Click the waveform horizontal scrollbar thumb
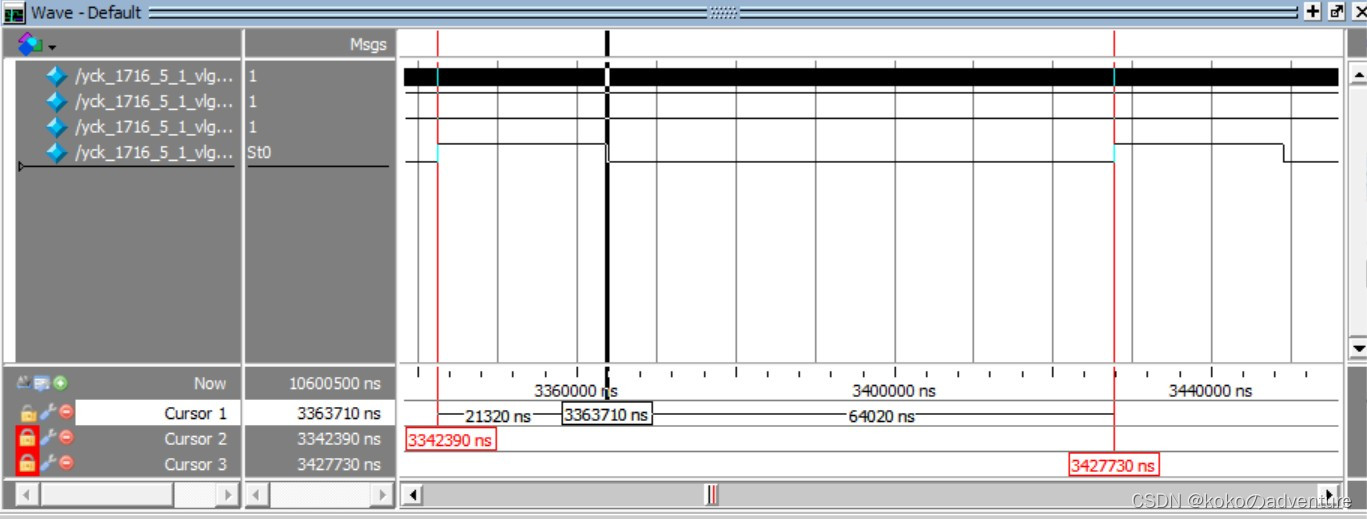1367x519 pixels. tap(711, 494)
